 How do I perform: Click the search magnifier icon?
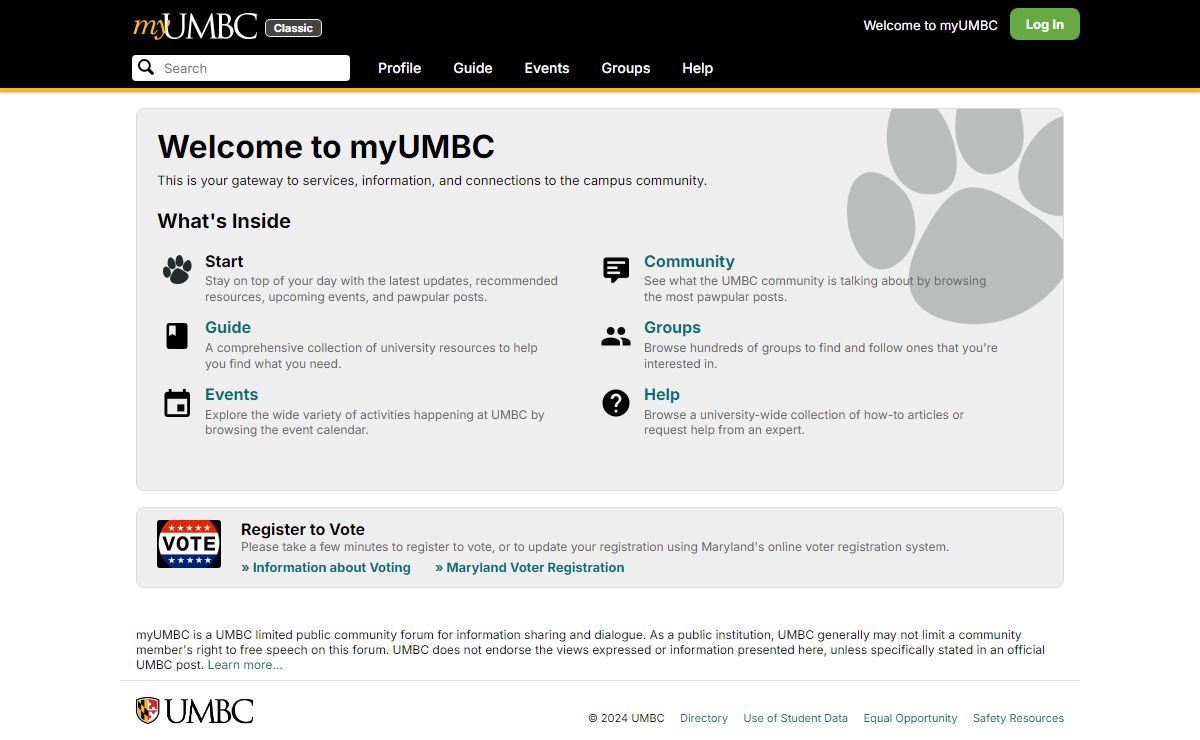point(146,67)
